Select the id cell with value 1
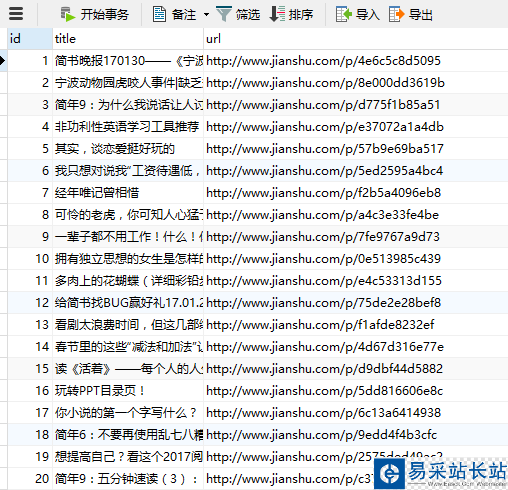Screen dimensions: 508x490 [30, 61]
